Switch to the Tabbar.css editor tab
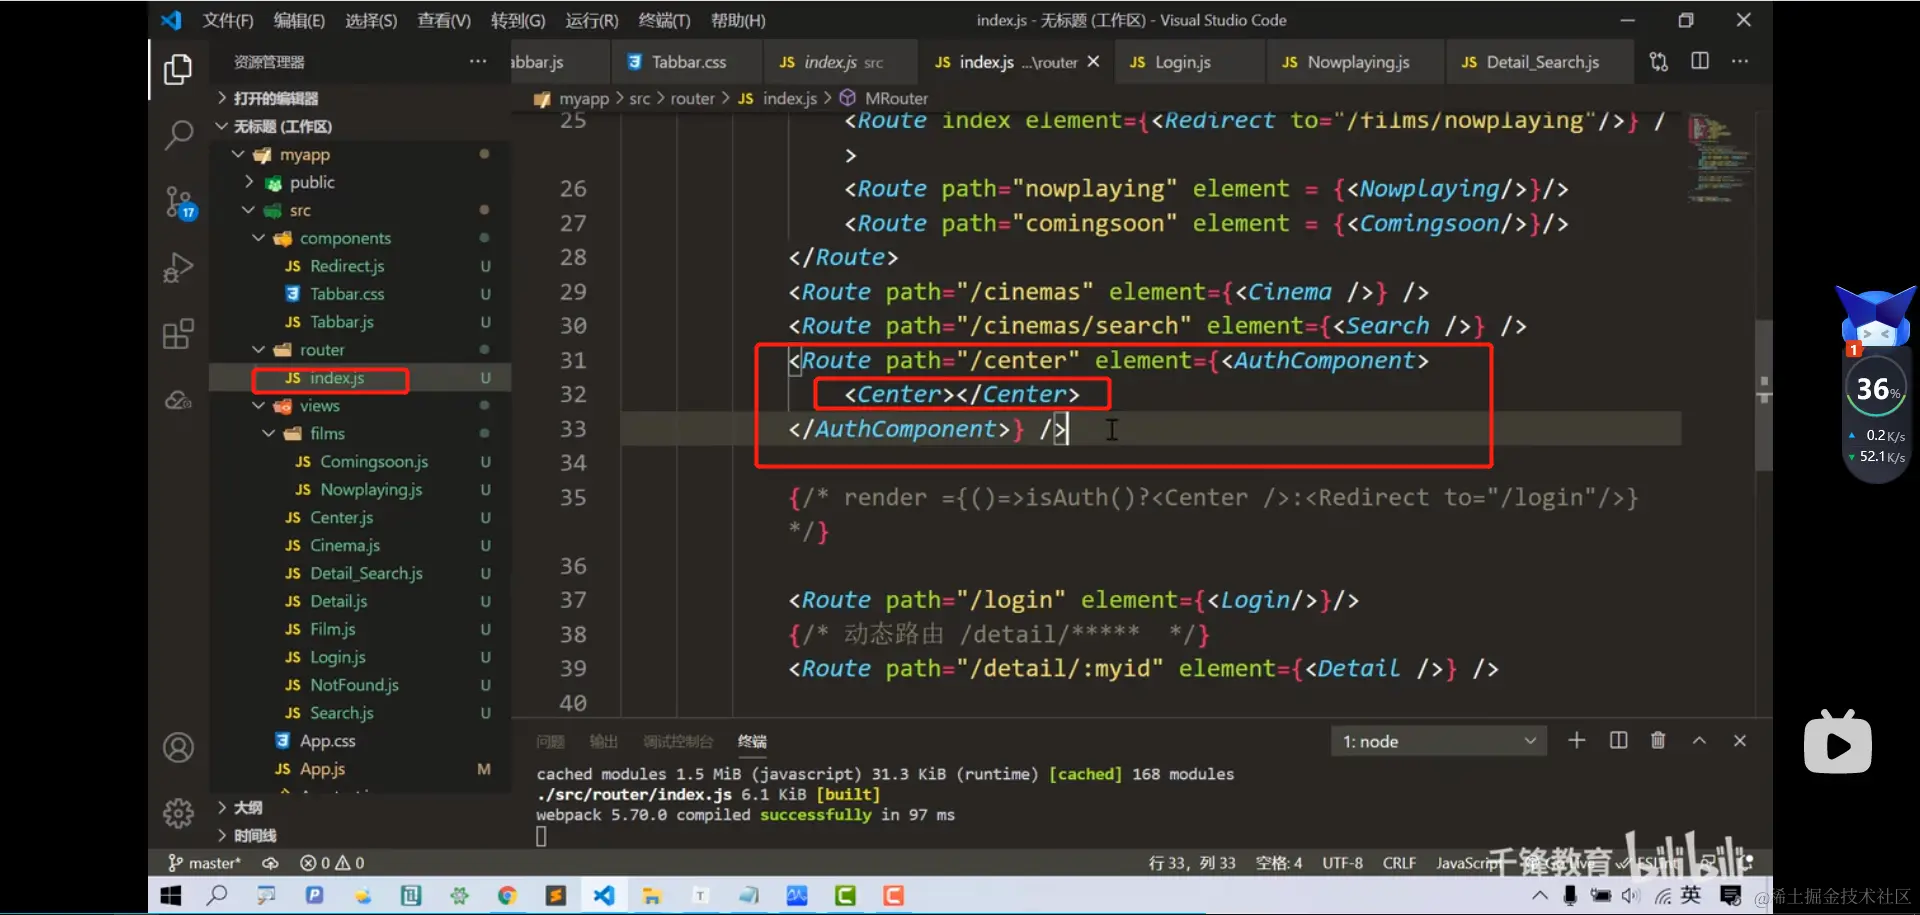 687,62
